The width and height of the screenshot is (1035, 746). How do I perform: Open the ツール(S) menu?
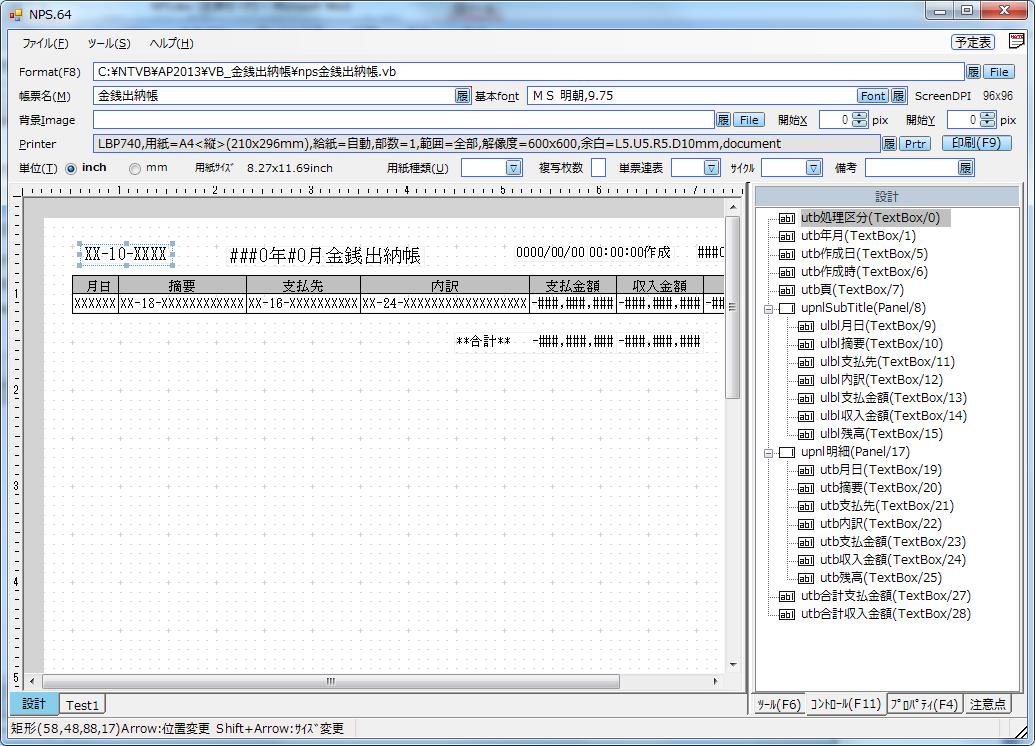(x=108, y=43)
